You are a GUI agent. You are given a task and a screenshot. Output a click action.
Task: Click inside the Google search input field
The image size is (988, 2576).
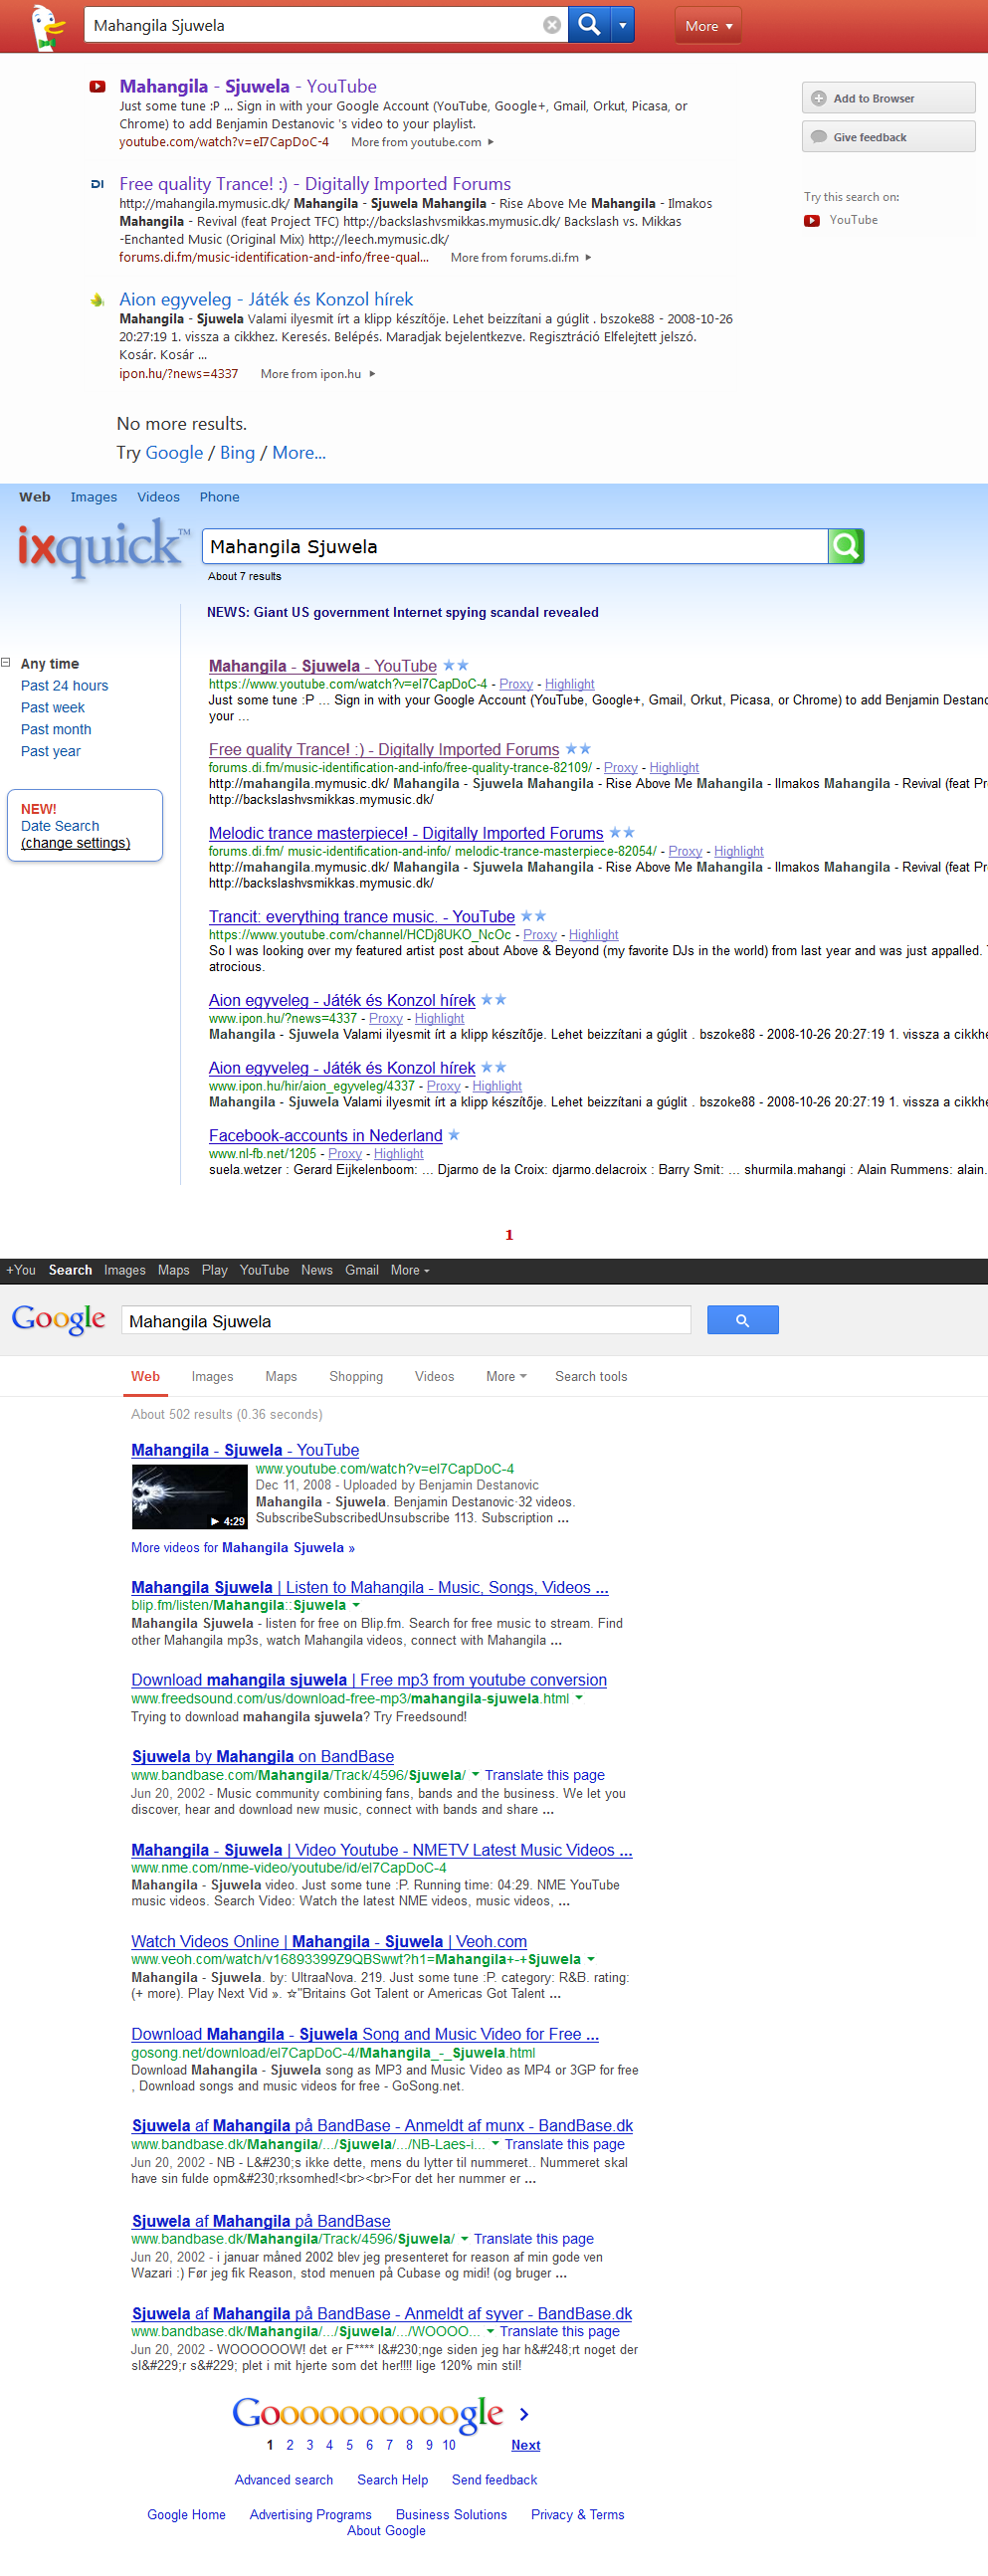405,1320
